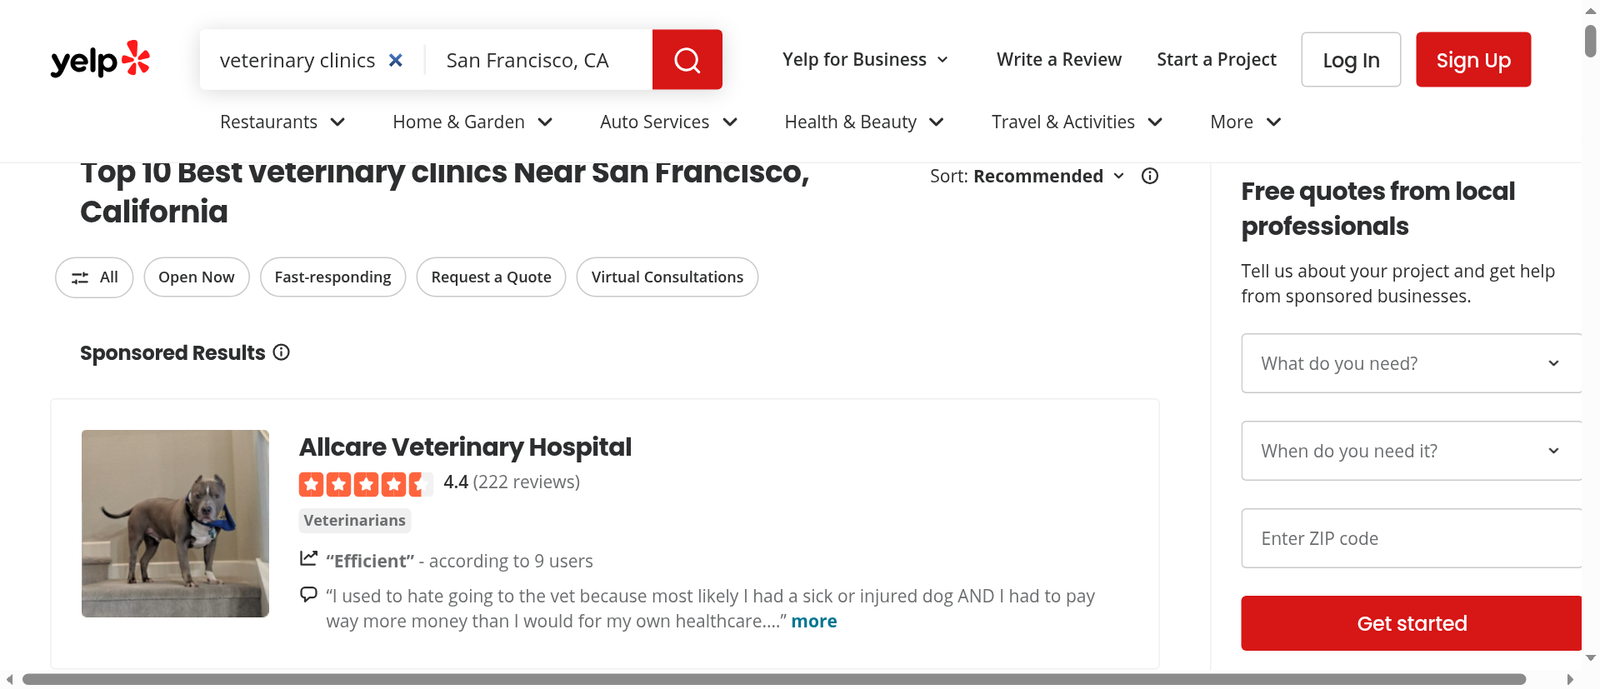The image size is (1600, 689).
Task: Expand the Yelp for Business dropdown
Action: pyautogui.click(x=865, y=60)
